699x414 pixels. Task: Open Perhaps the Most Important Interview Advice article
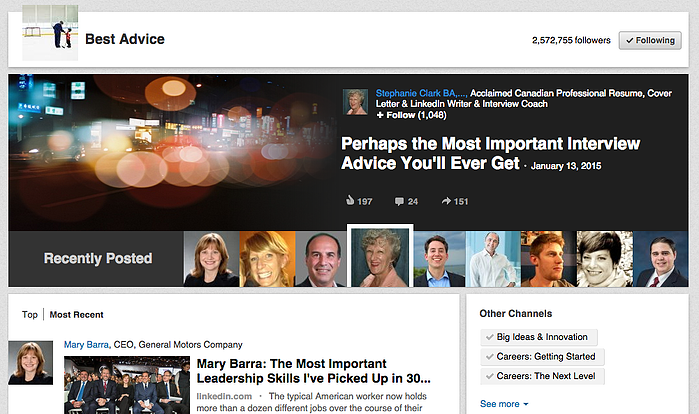(x=490, y=153)
